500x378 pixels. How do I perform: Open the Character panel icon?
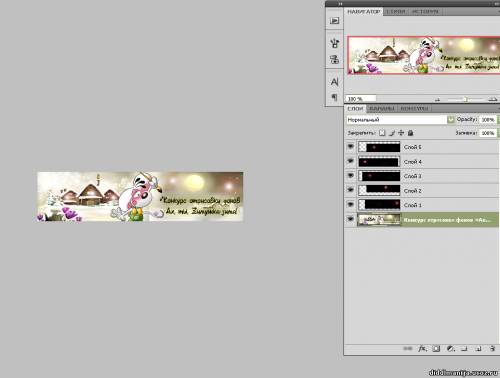click(x=334, y=82)
